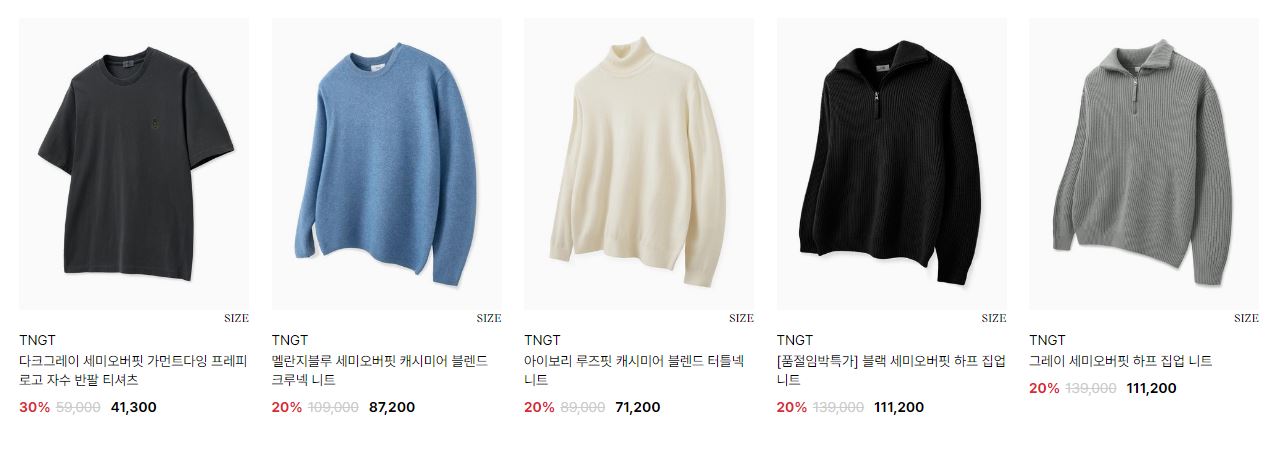The height and width of the screenshot is (452, 1268).
Task: Open product title 아이보리 루즈핏 캐시미어 블렌드 터틀넥 니트
Action: coord(634,371)
